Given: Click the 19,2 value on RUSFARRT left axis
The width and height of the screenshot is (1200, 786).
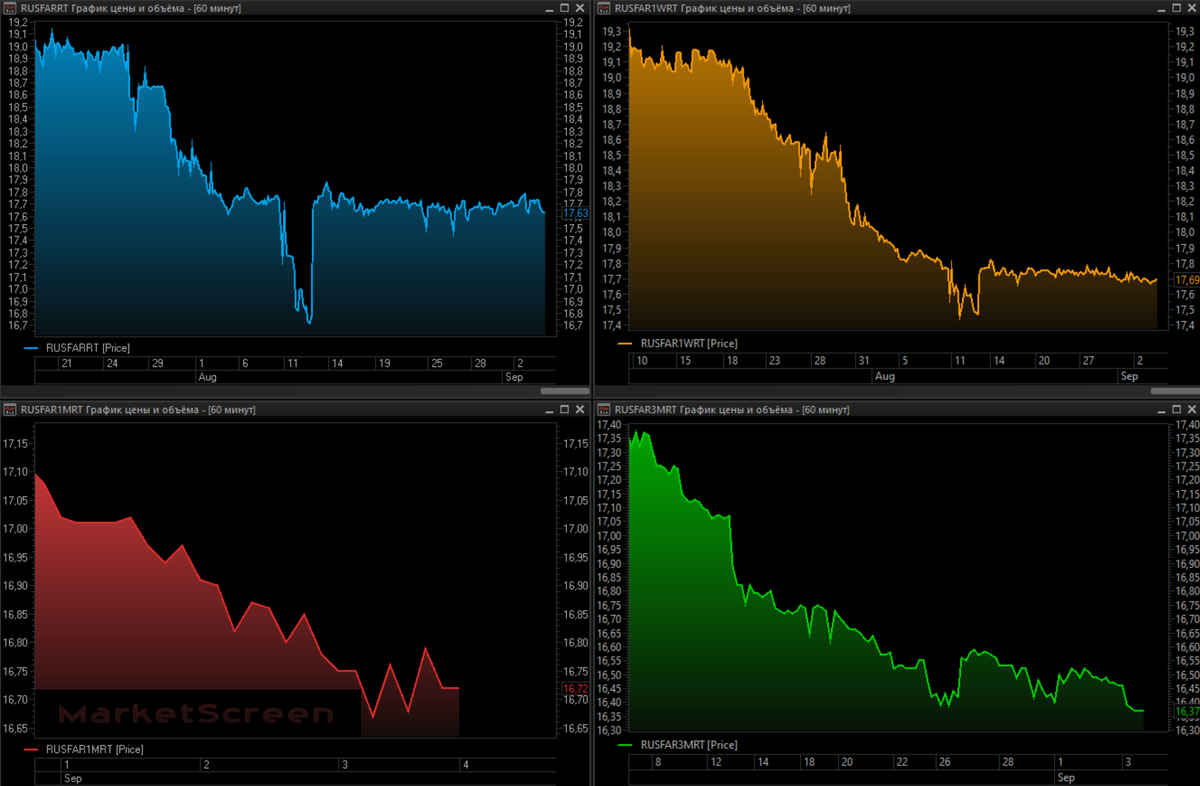Looking at the screenshot, I should [x=17, y=21].
